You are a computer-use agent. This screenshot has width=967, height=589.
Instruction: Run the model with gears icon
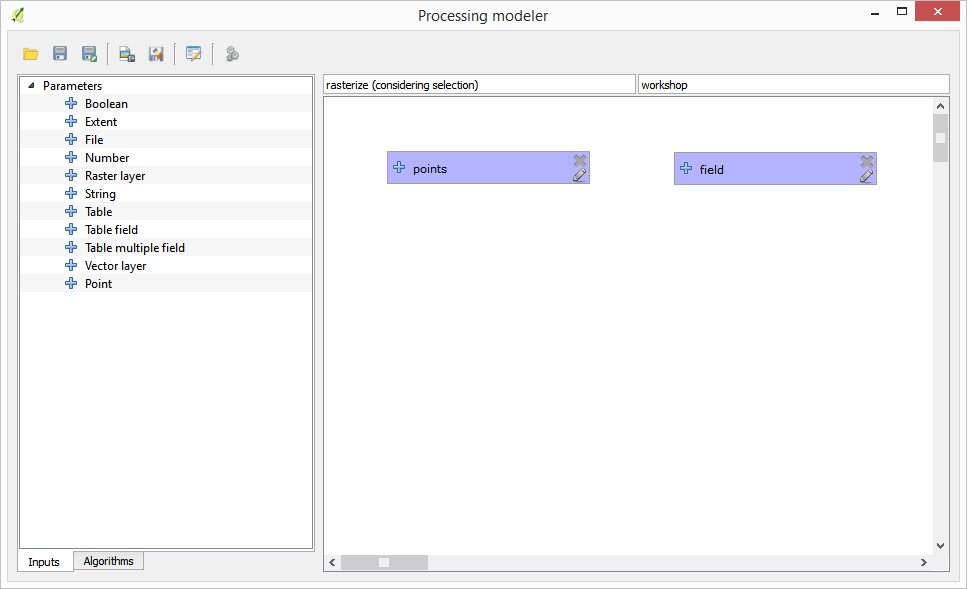coord(232,54)
